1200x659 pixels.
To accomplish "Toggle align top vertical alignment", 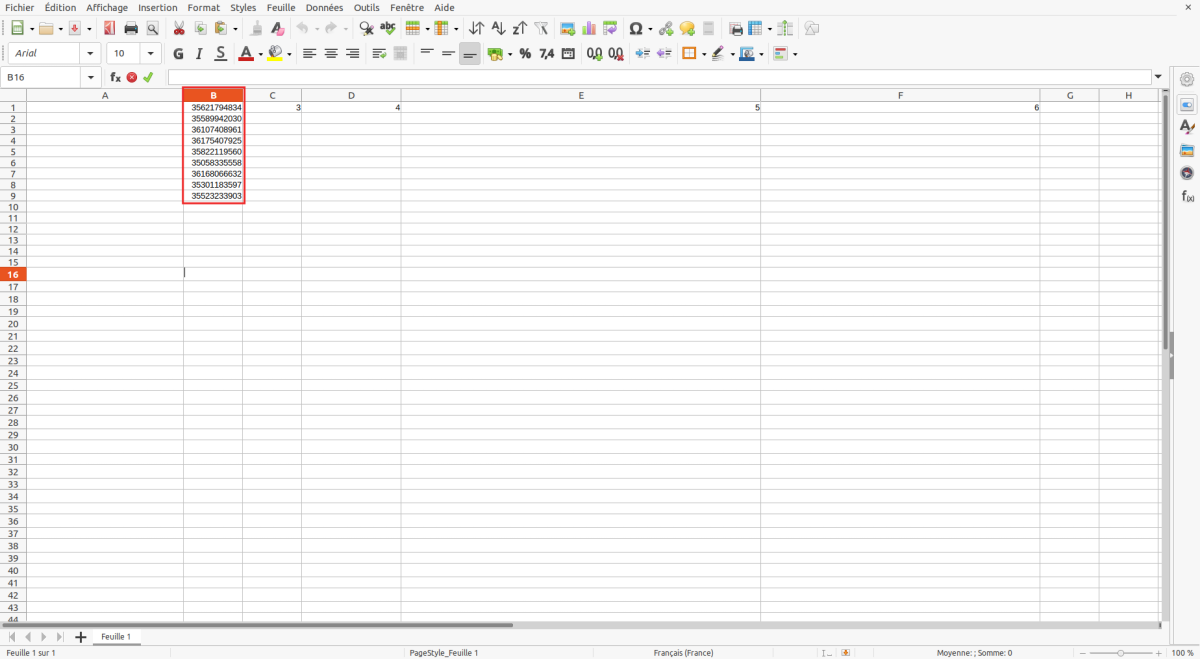I will 427,54.
